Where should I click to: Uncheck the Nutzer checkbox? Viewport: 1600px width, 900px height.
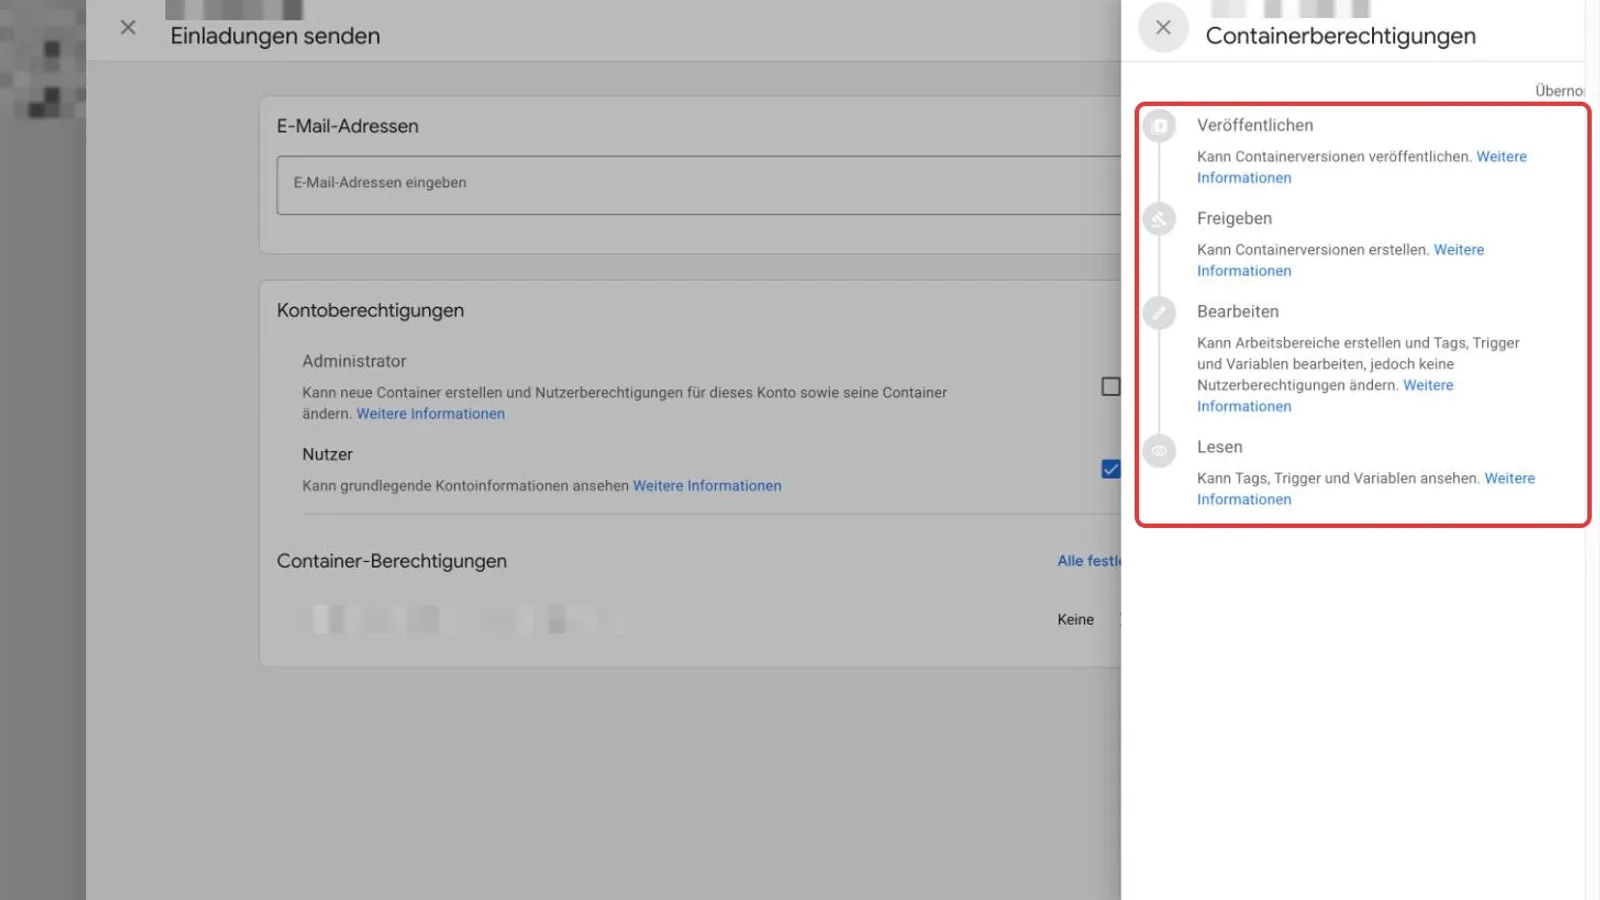(x=1110, y=469)
